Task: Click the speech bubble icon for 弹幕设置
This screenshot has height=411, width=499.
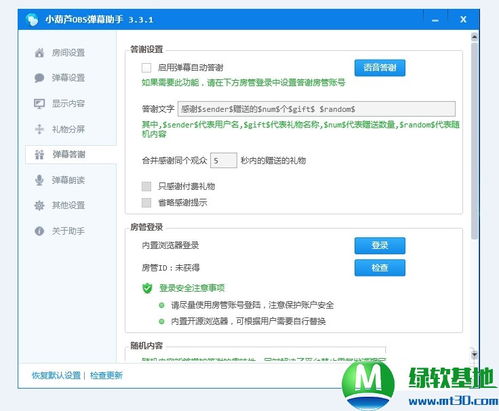Action: tap(39, 78)
